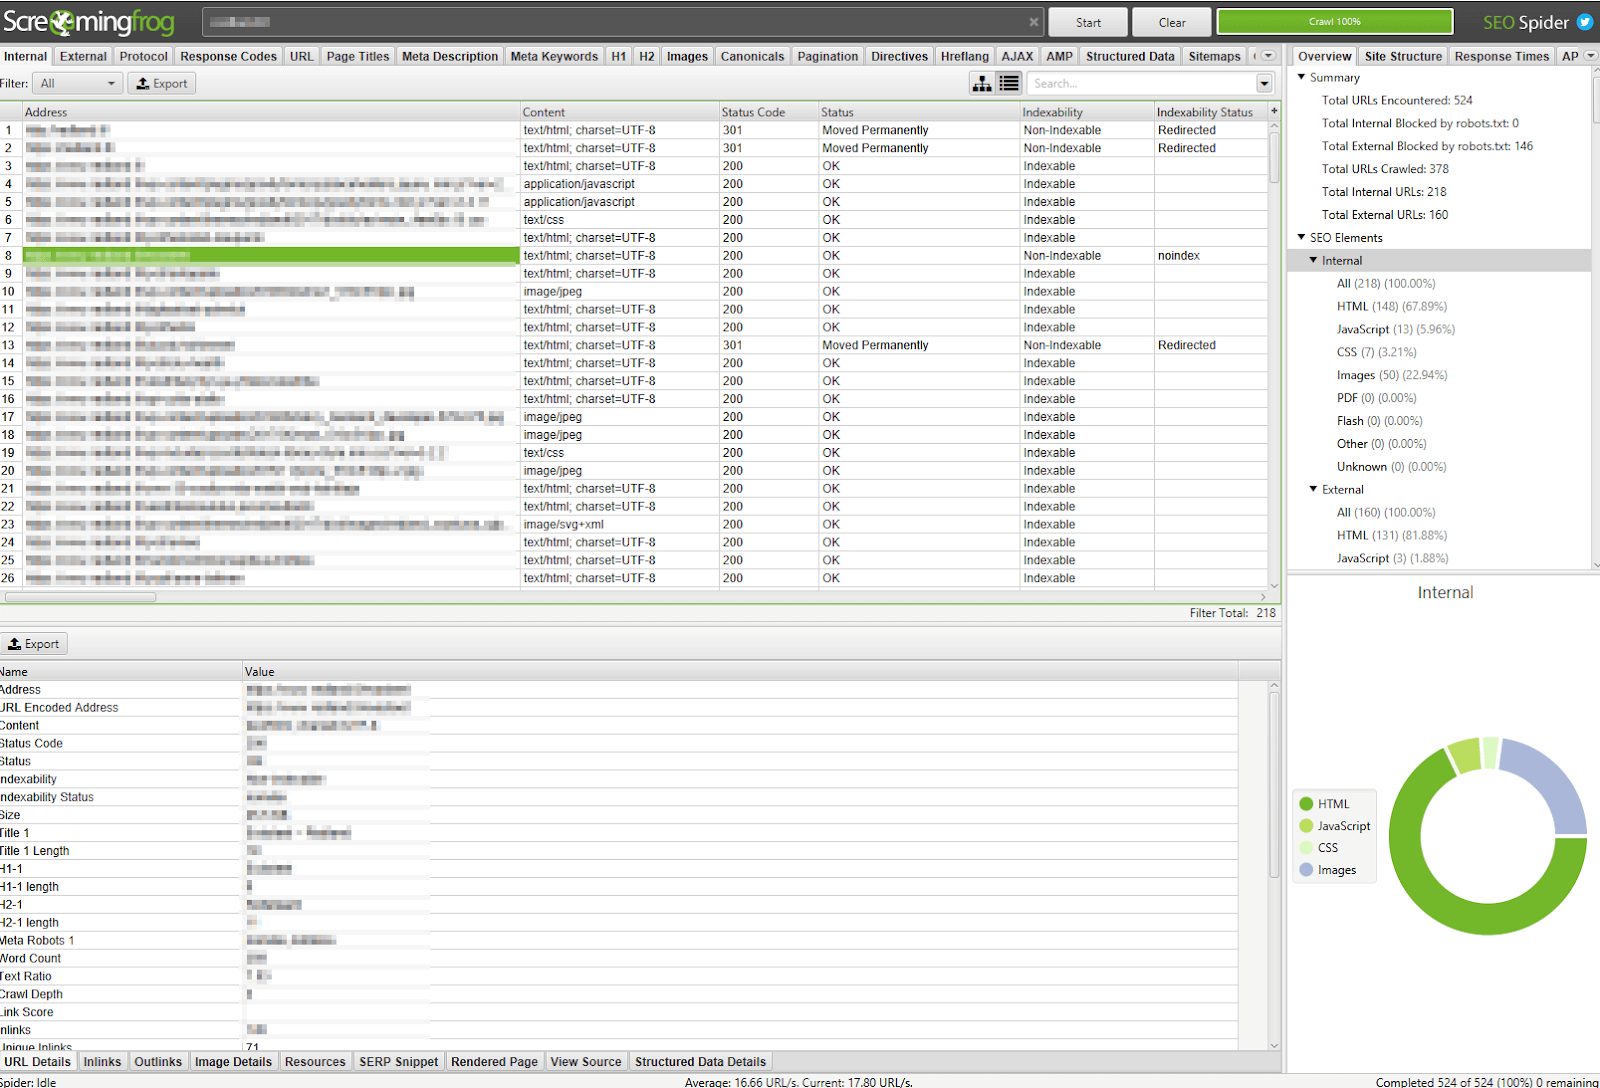The height and width of the screenshot is (1088, 1600).
Task: Open the right panel tabs overflow arrow
Action: coord(1590,56)
